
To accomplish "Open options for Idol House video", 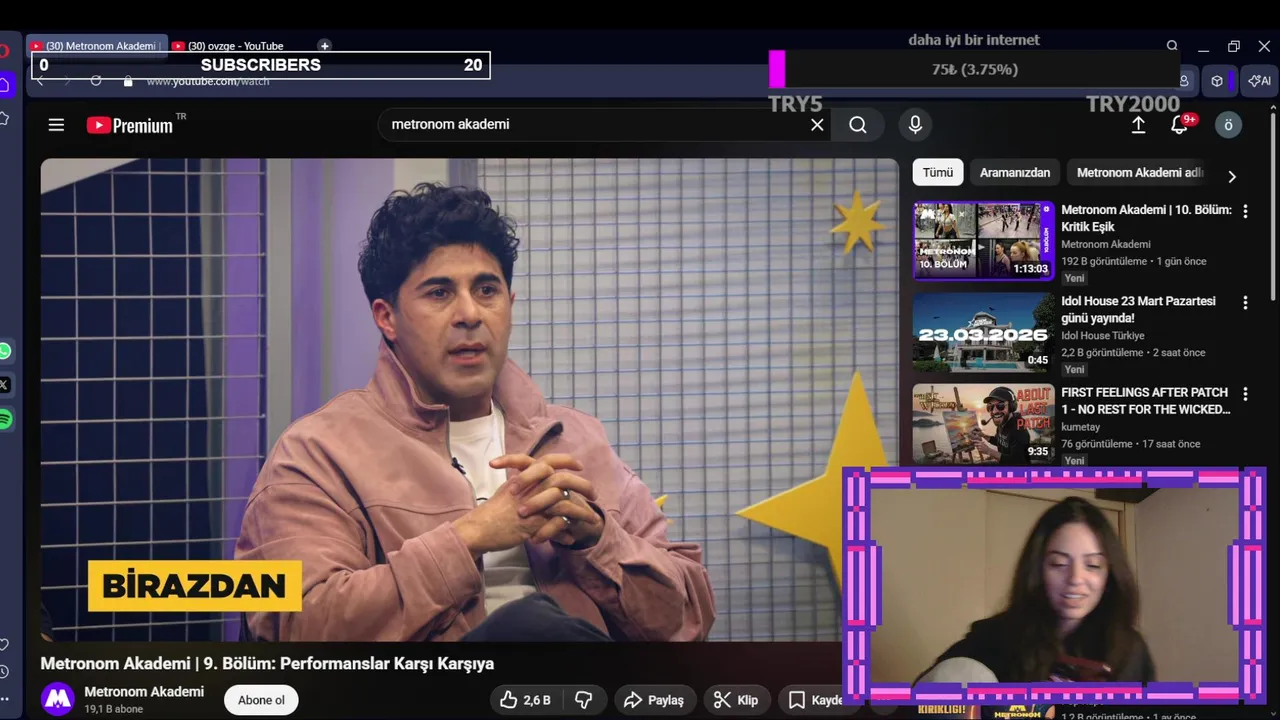I will point(1245,302).
